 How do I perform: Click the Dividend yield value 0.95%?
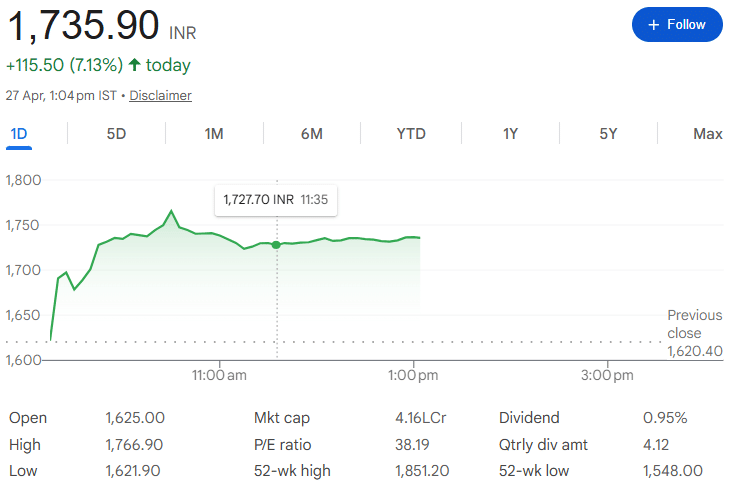pyautogui.click(x=664, y=418)
